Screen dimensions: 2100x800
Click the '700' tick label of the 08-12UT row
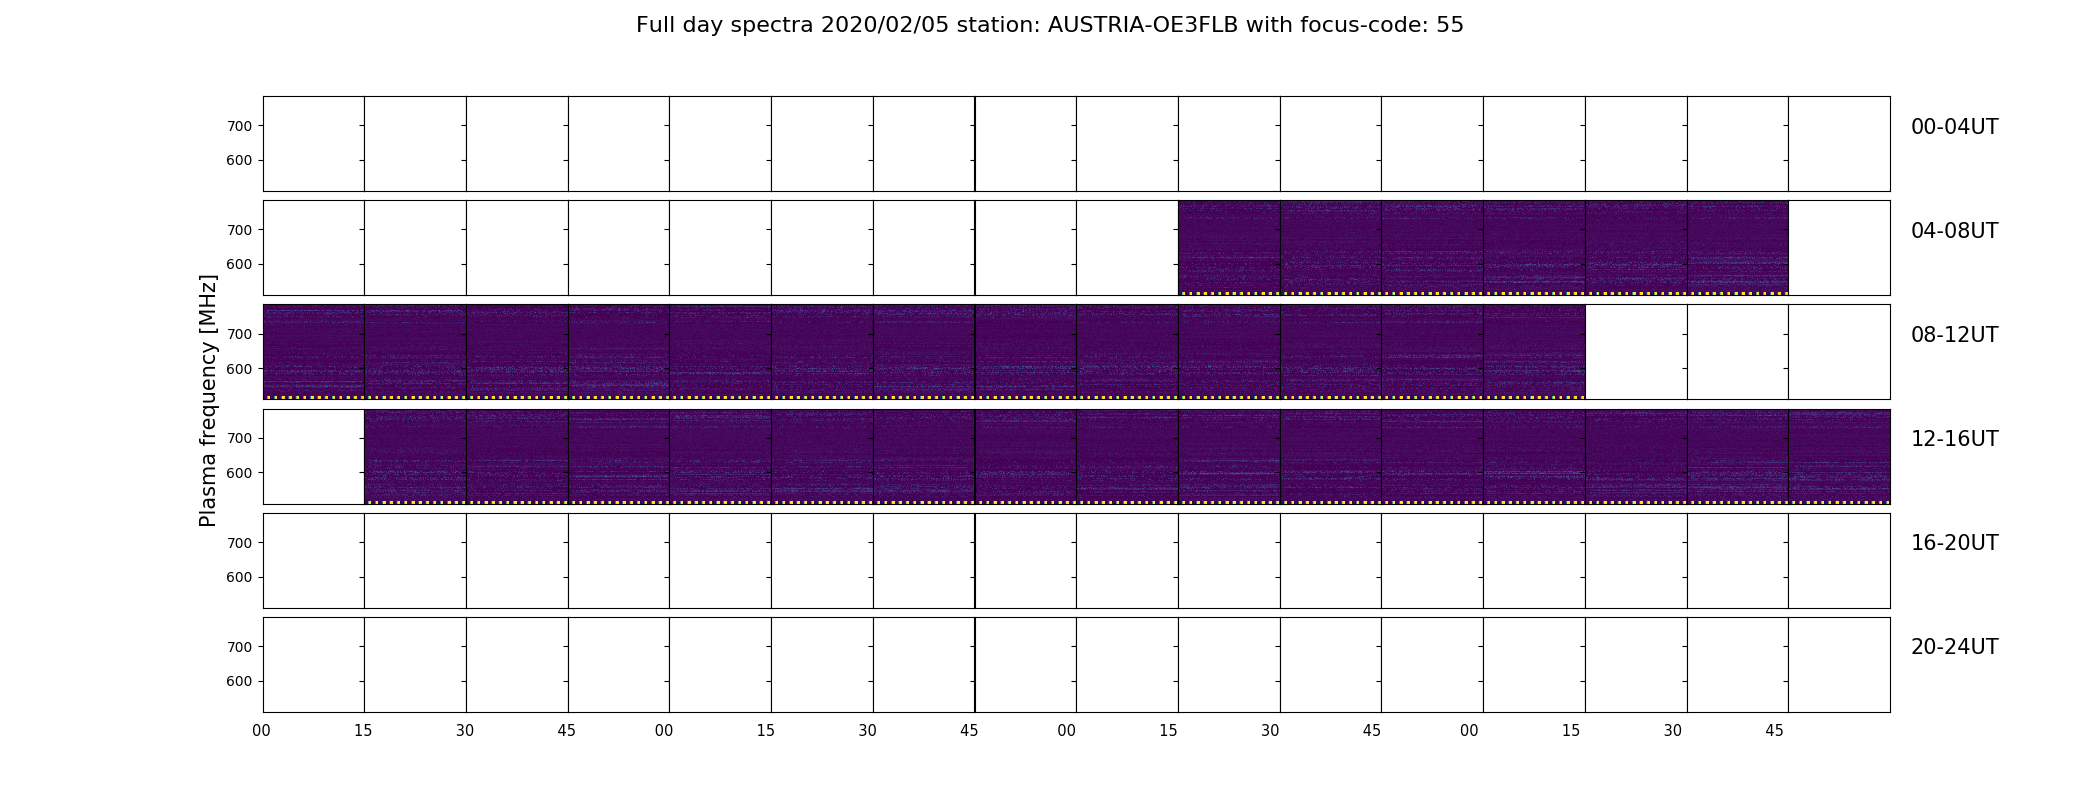click(239, 334)
